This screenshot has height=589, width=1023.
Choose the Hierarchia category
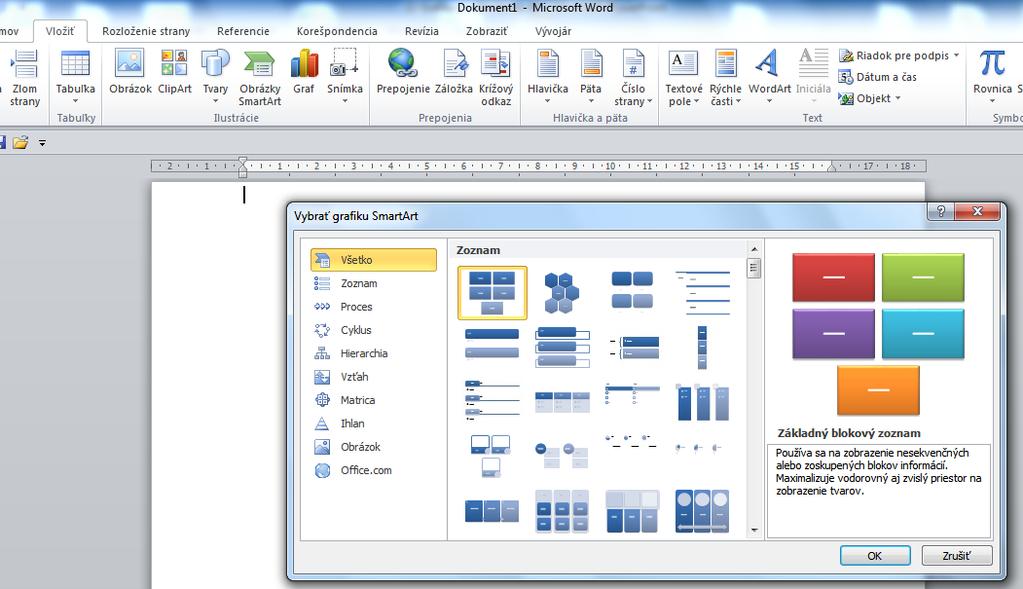(373, 354)
